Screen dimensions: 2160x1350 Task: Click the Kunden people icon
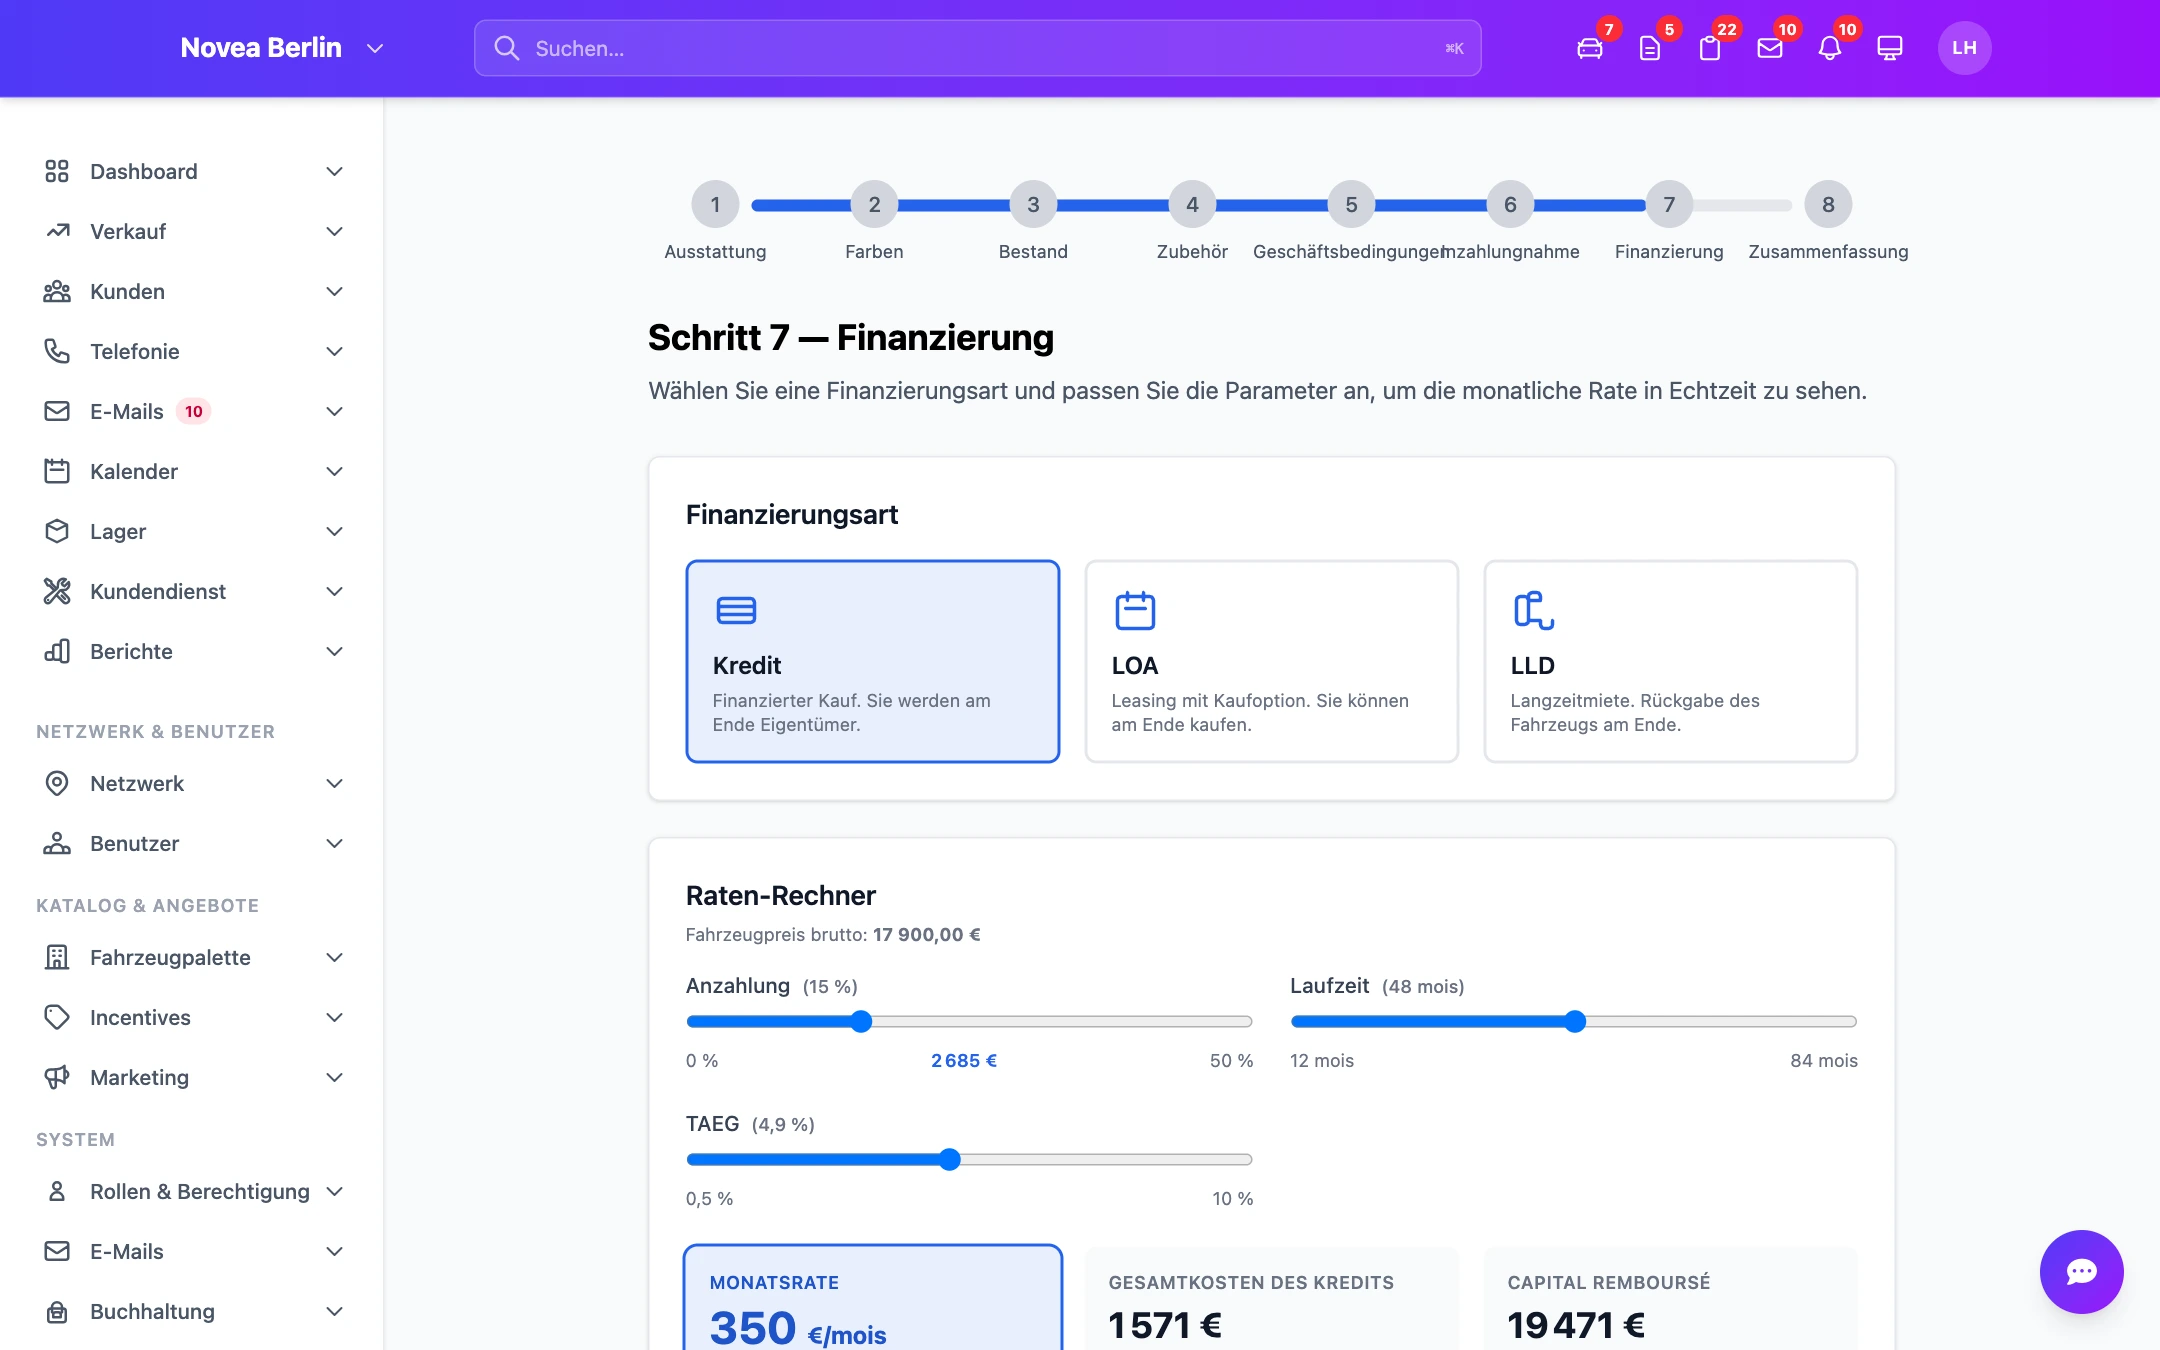click(x=57, y=291)
